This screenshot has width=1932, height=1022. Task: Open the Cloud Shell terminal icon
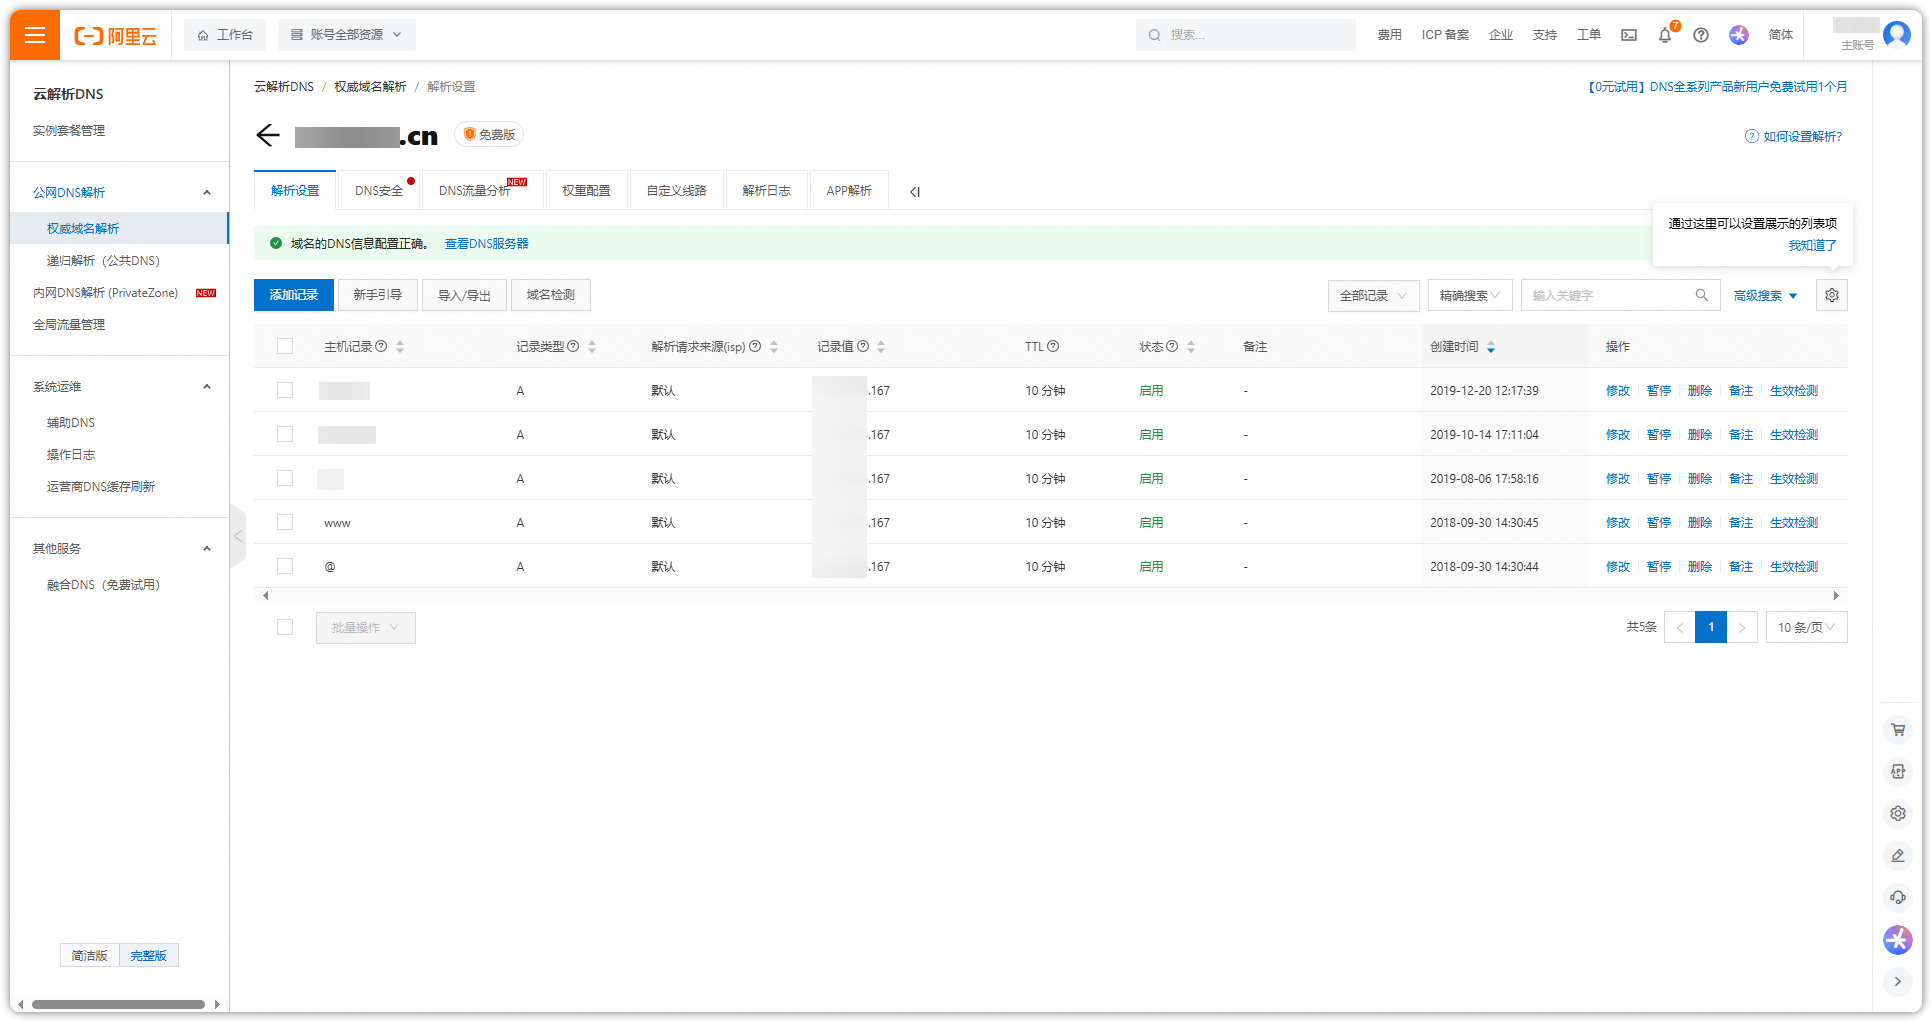point(1629,35)
